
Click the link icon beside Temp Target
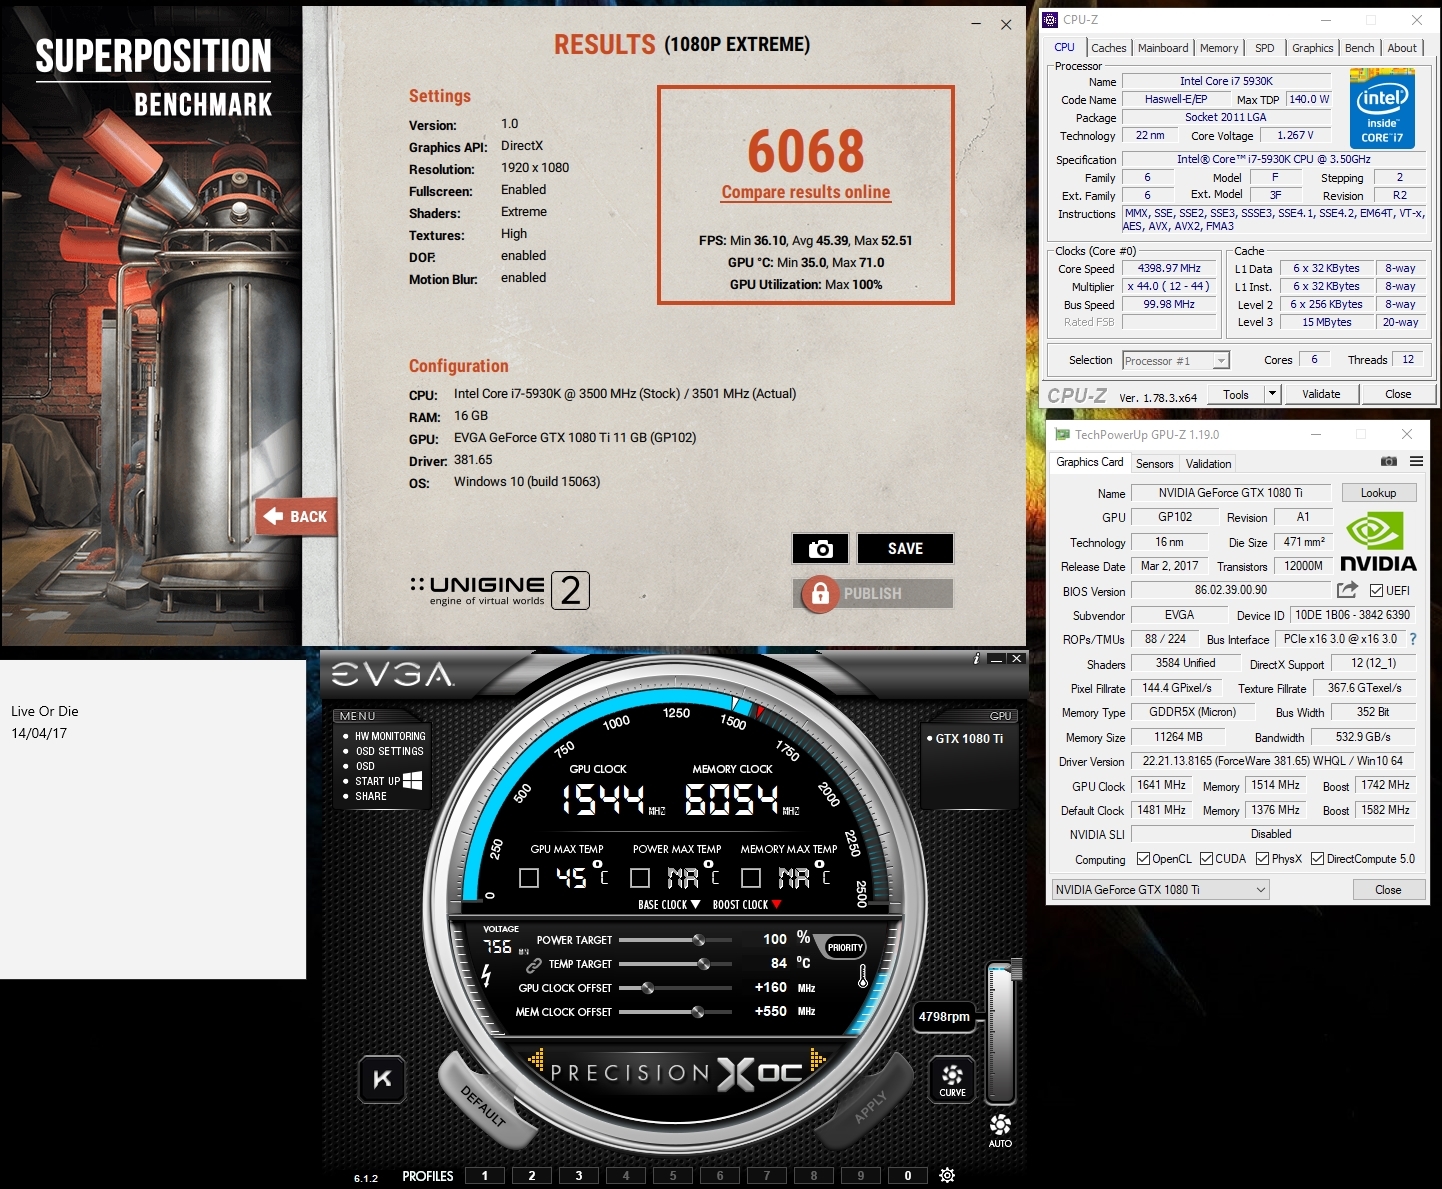click(x=533, y=965)
